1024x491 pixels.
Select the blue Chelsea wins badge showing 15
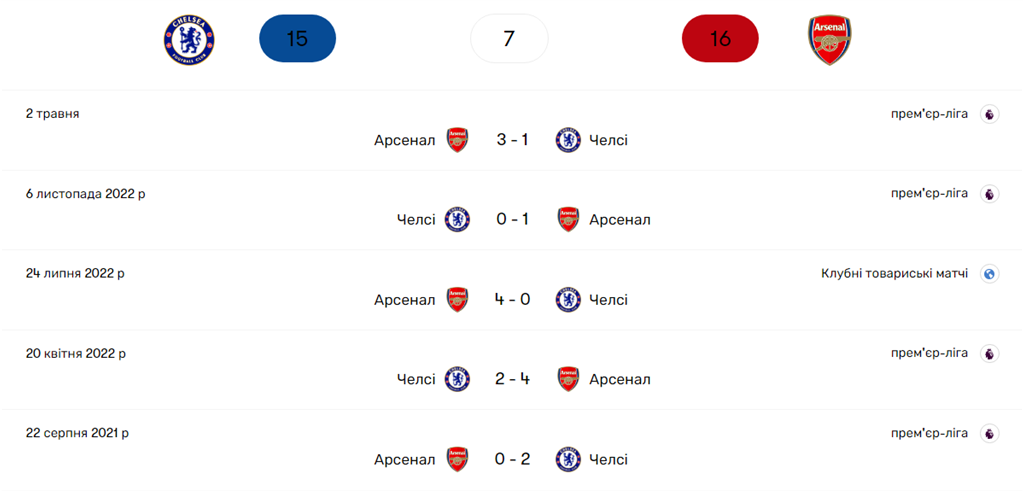pos(297,40)
